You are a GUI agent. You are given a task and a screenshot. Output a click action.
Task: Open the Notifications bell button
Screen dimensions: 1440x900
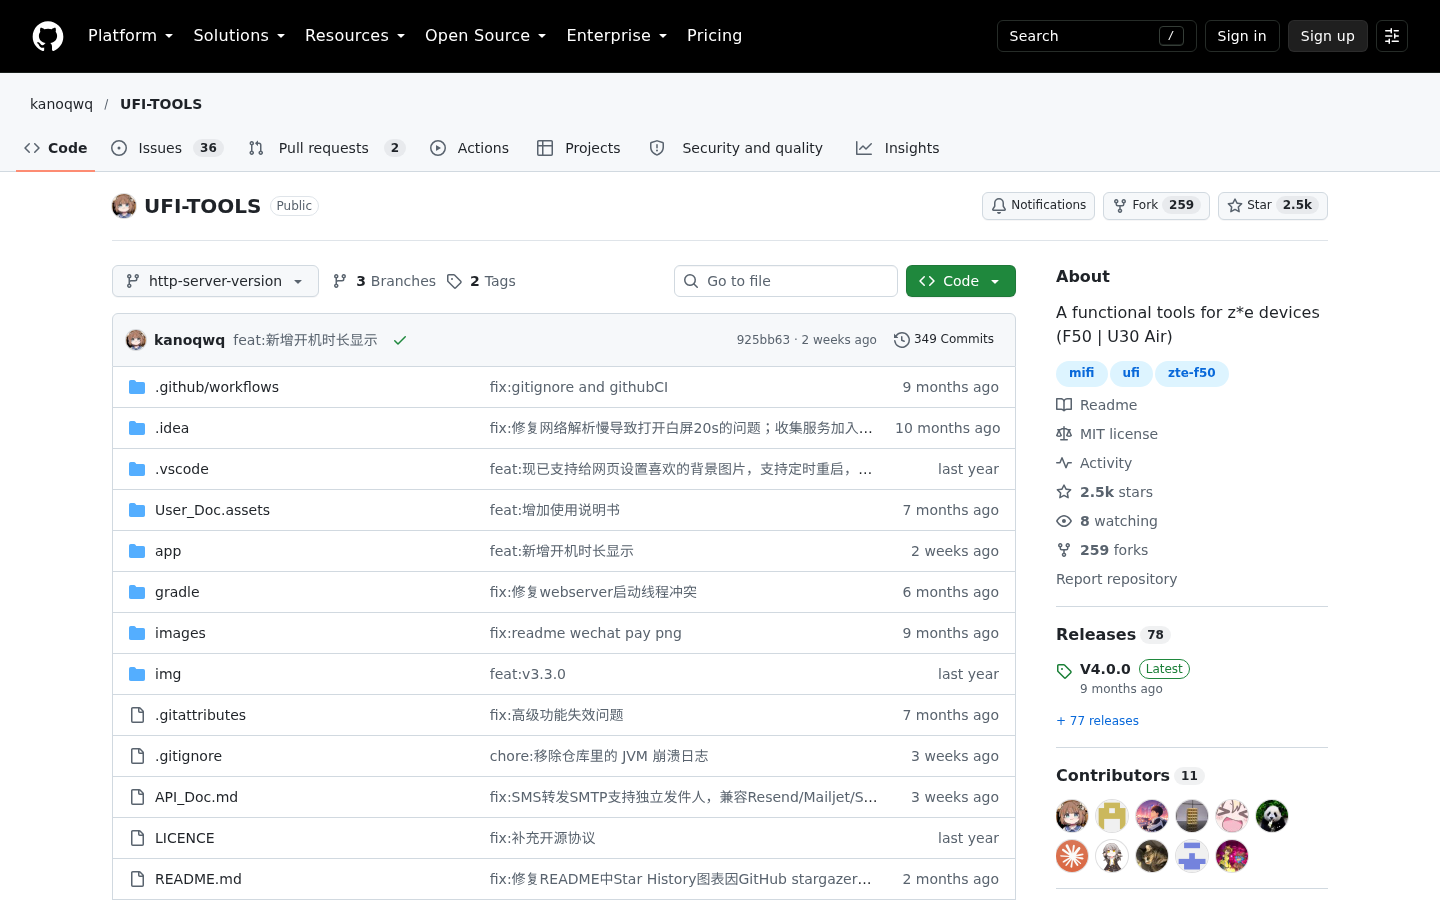(1038, 206)
